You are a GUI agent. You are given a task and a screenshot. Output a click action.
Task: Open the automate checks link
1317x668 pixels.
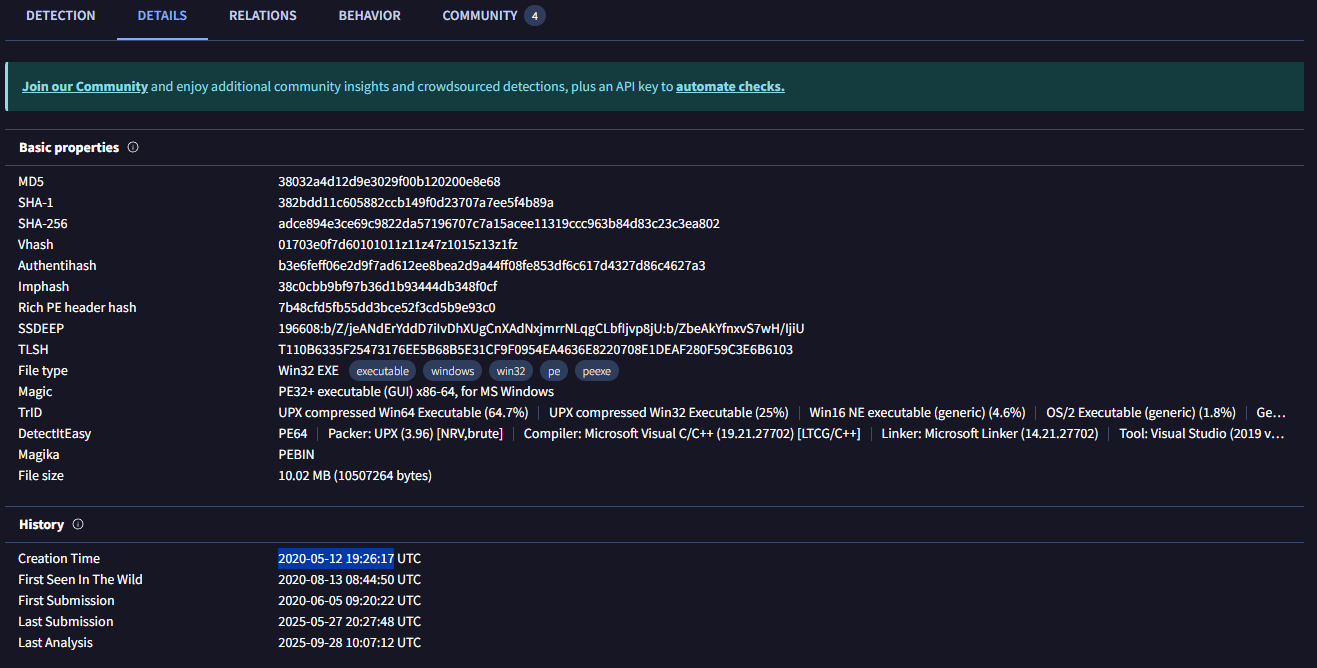click(x=730, y=86)
